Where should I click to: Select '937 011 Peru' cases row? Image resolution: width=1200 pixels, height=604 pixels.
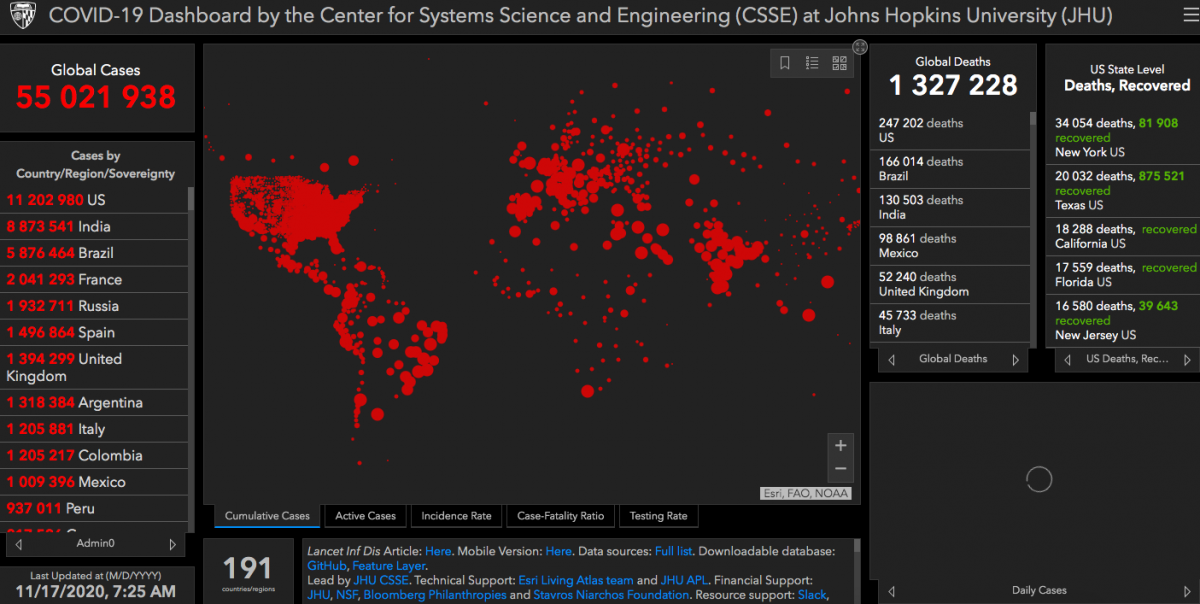point(94,508)
